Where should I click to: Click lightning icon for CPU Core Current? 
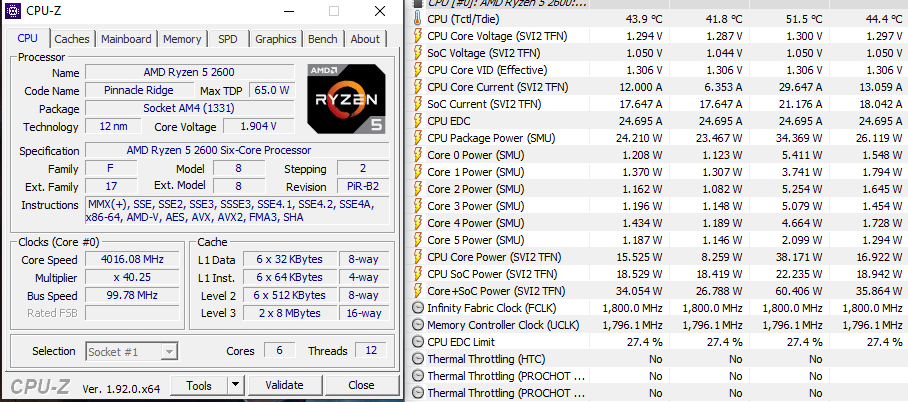coord(418,87)
